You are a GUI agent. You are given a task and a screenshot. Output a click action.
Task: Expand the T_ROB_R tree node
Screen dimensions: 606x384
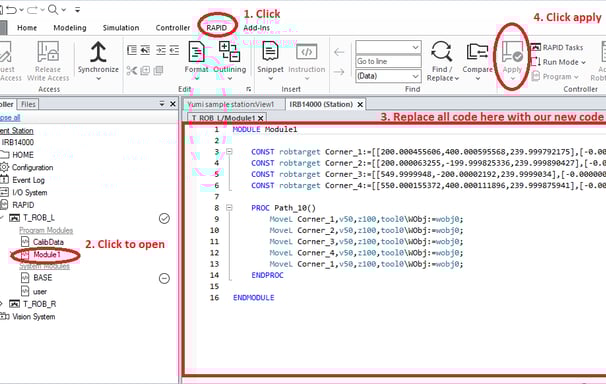tap(2, 304)
